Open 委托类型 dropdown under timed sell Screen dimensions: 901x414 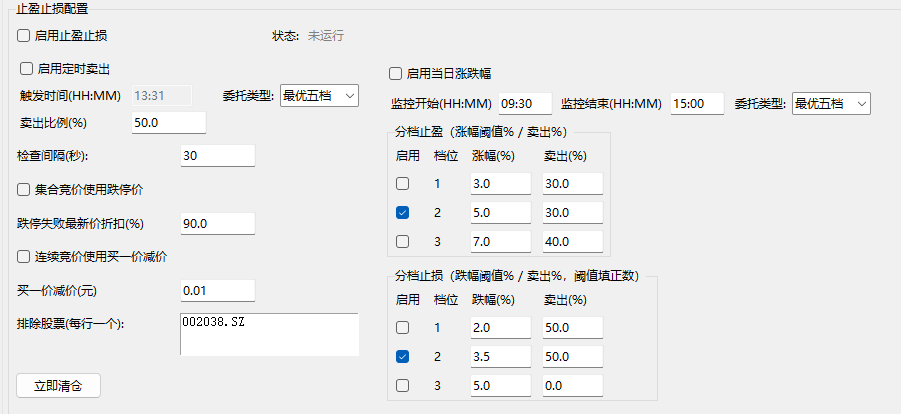click(319, 95)
